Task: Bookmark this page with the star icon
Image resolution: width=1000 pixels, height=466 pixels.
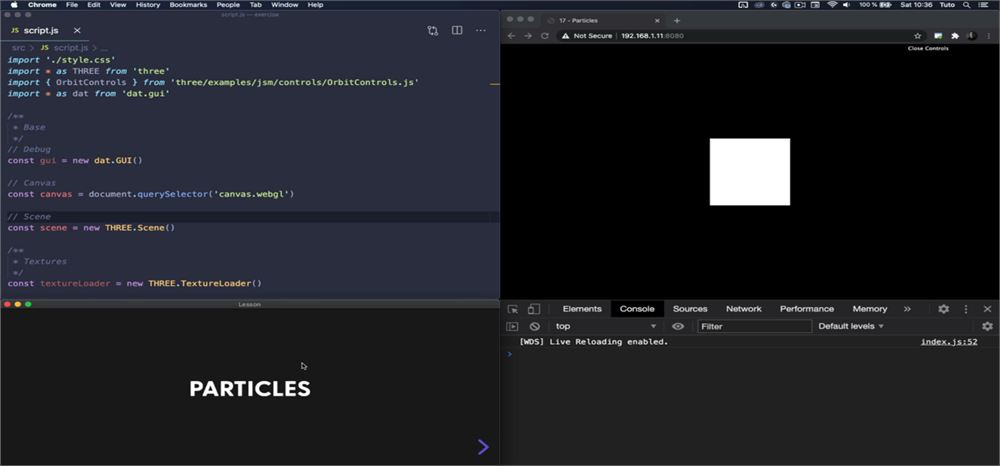Action: coord(918,36)
